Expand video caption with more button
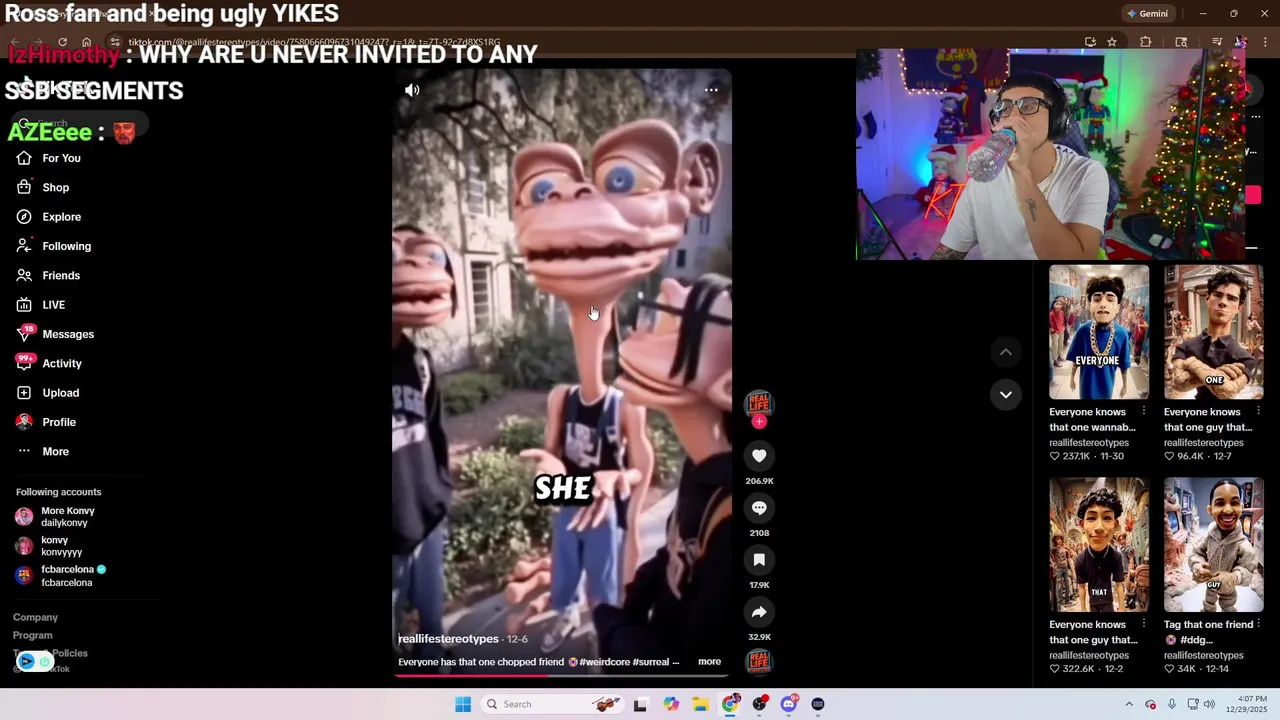The image size is (1280, 720). (709, 661)
